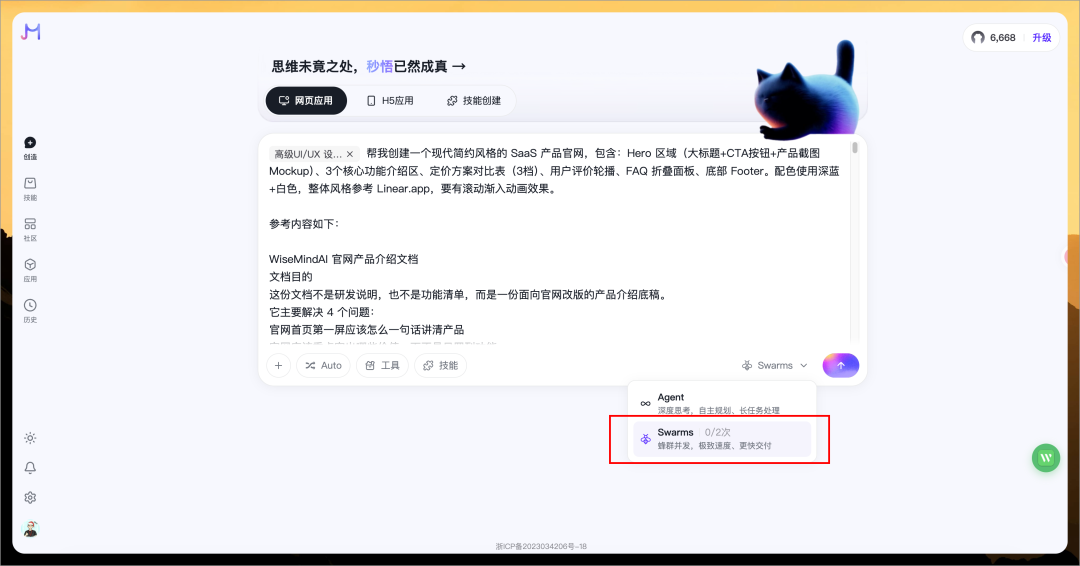Click the 它主要解决 4 个问题 line

click(x=322, y=312)
